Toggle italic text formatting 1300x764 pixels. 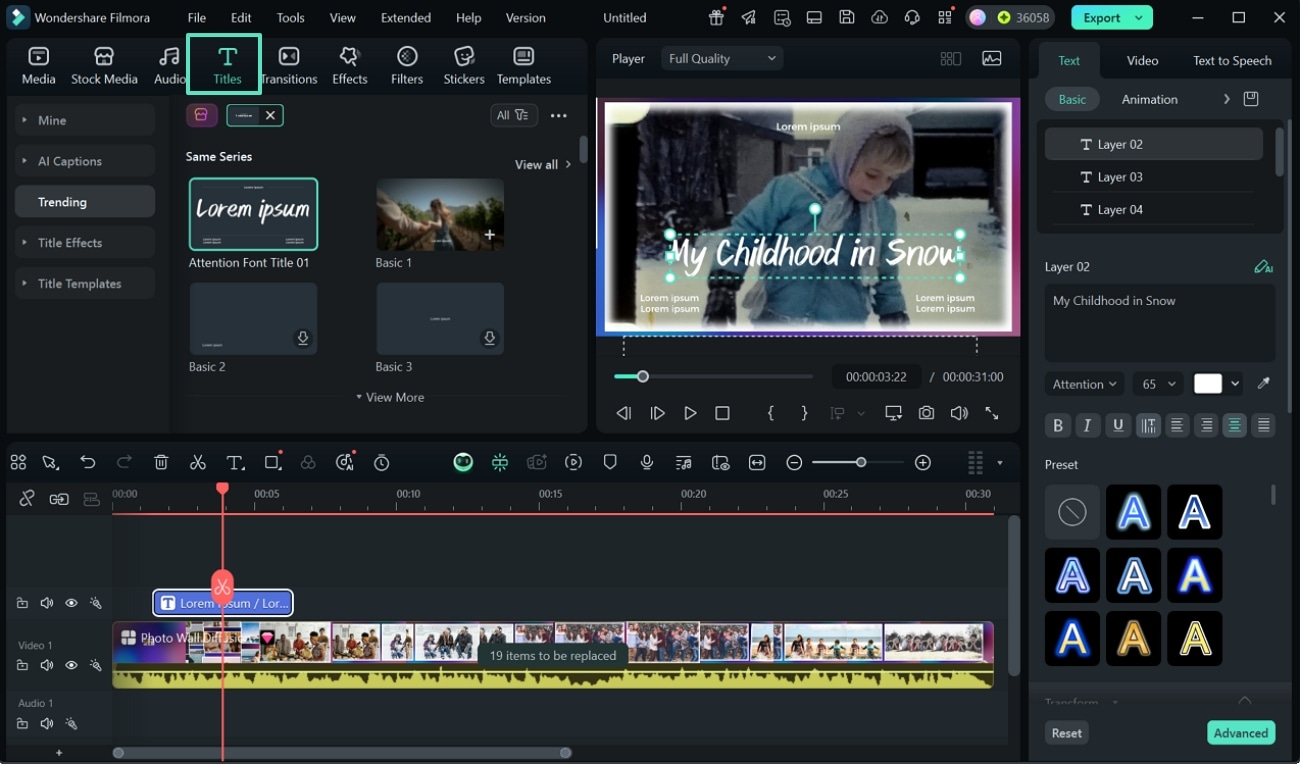(x=1088, y=425)
